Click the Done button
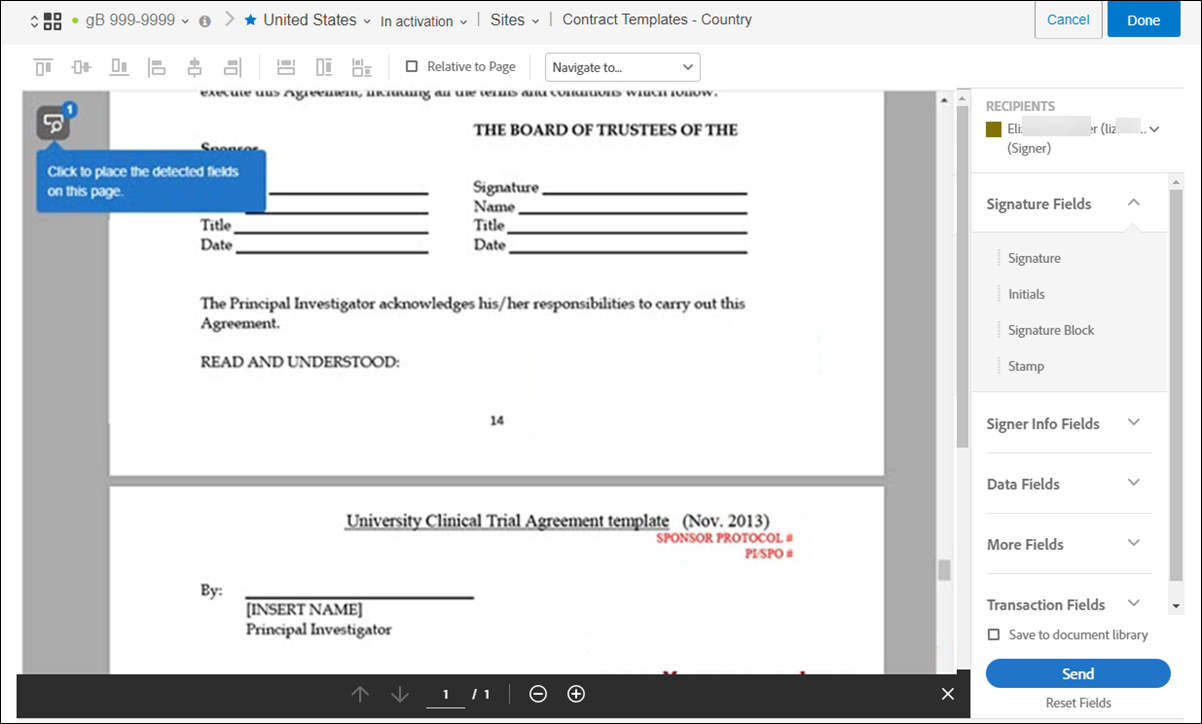This screenshot has width=1202, height=724. pos(1144,20)
